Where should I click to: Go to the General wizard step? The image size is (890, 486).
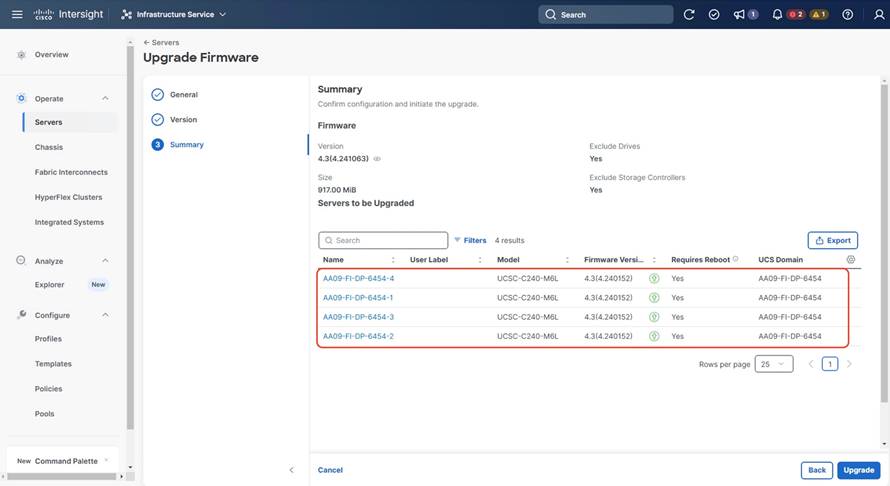click(183, 95)
